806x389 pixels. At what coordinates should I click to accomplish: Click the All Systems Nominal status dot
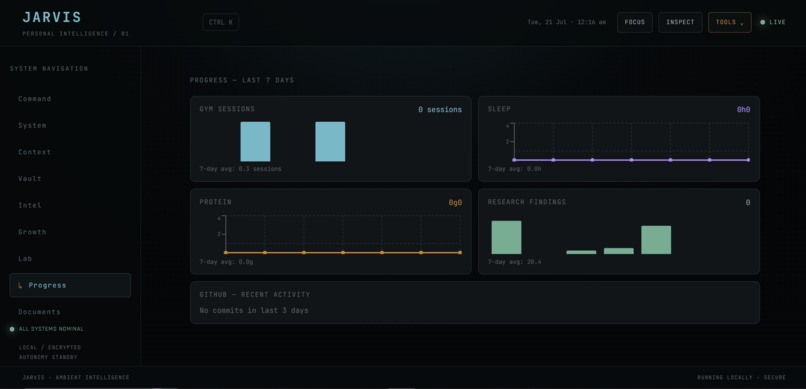[12, 329]
